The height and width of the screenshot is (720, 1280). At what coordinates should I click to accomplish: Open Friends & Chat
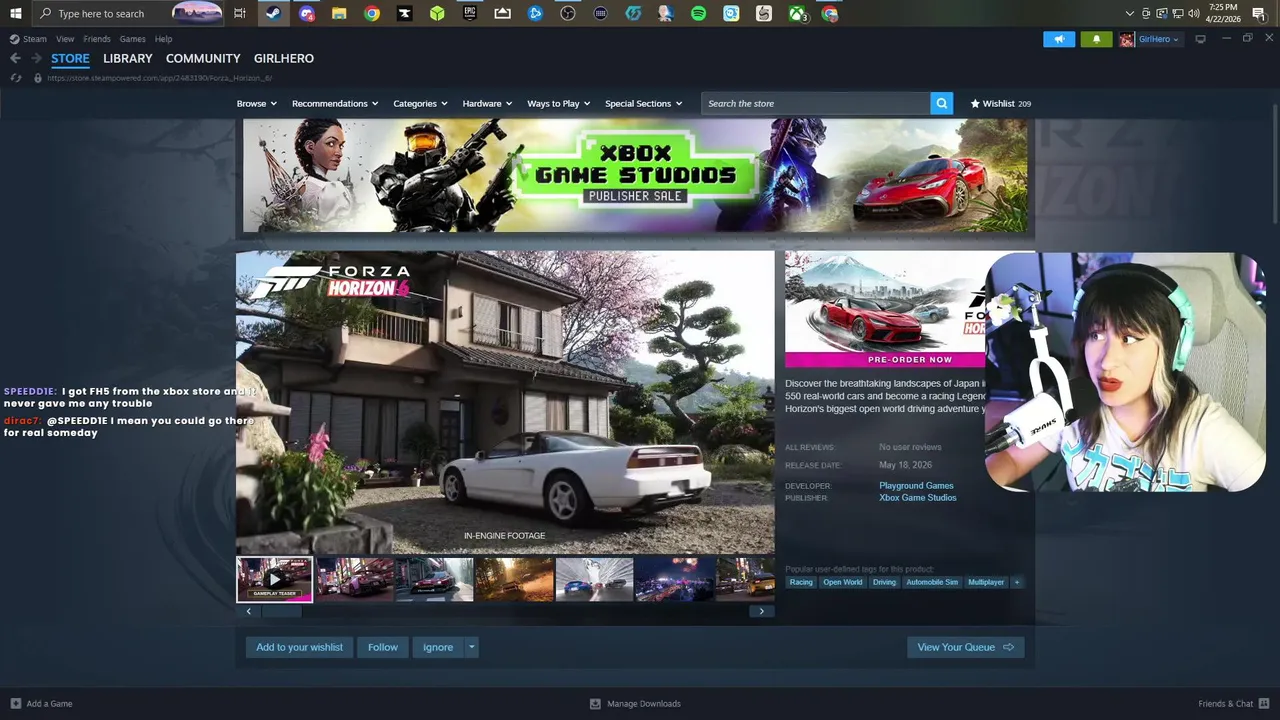coord(1233,704)
